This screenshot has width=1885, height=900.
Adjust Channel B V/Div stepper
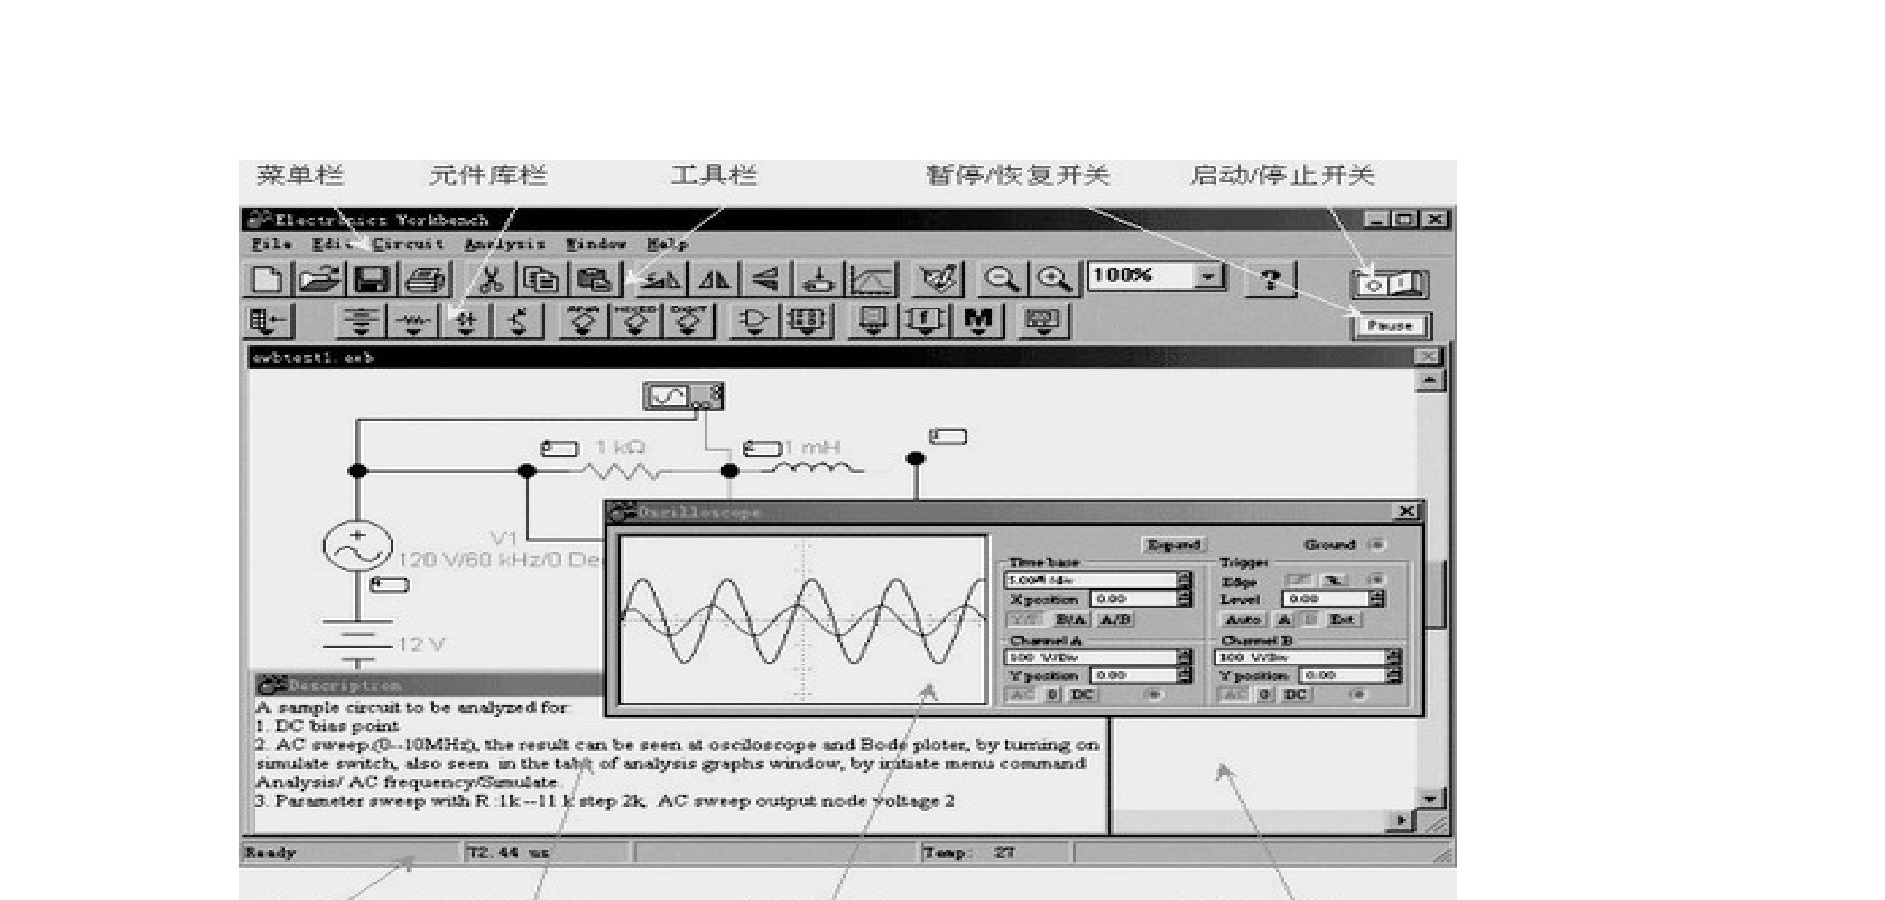pos(1394,658)
